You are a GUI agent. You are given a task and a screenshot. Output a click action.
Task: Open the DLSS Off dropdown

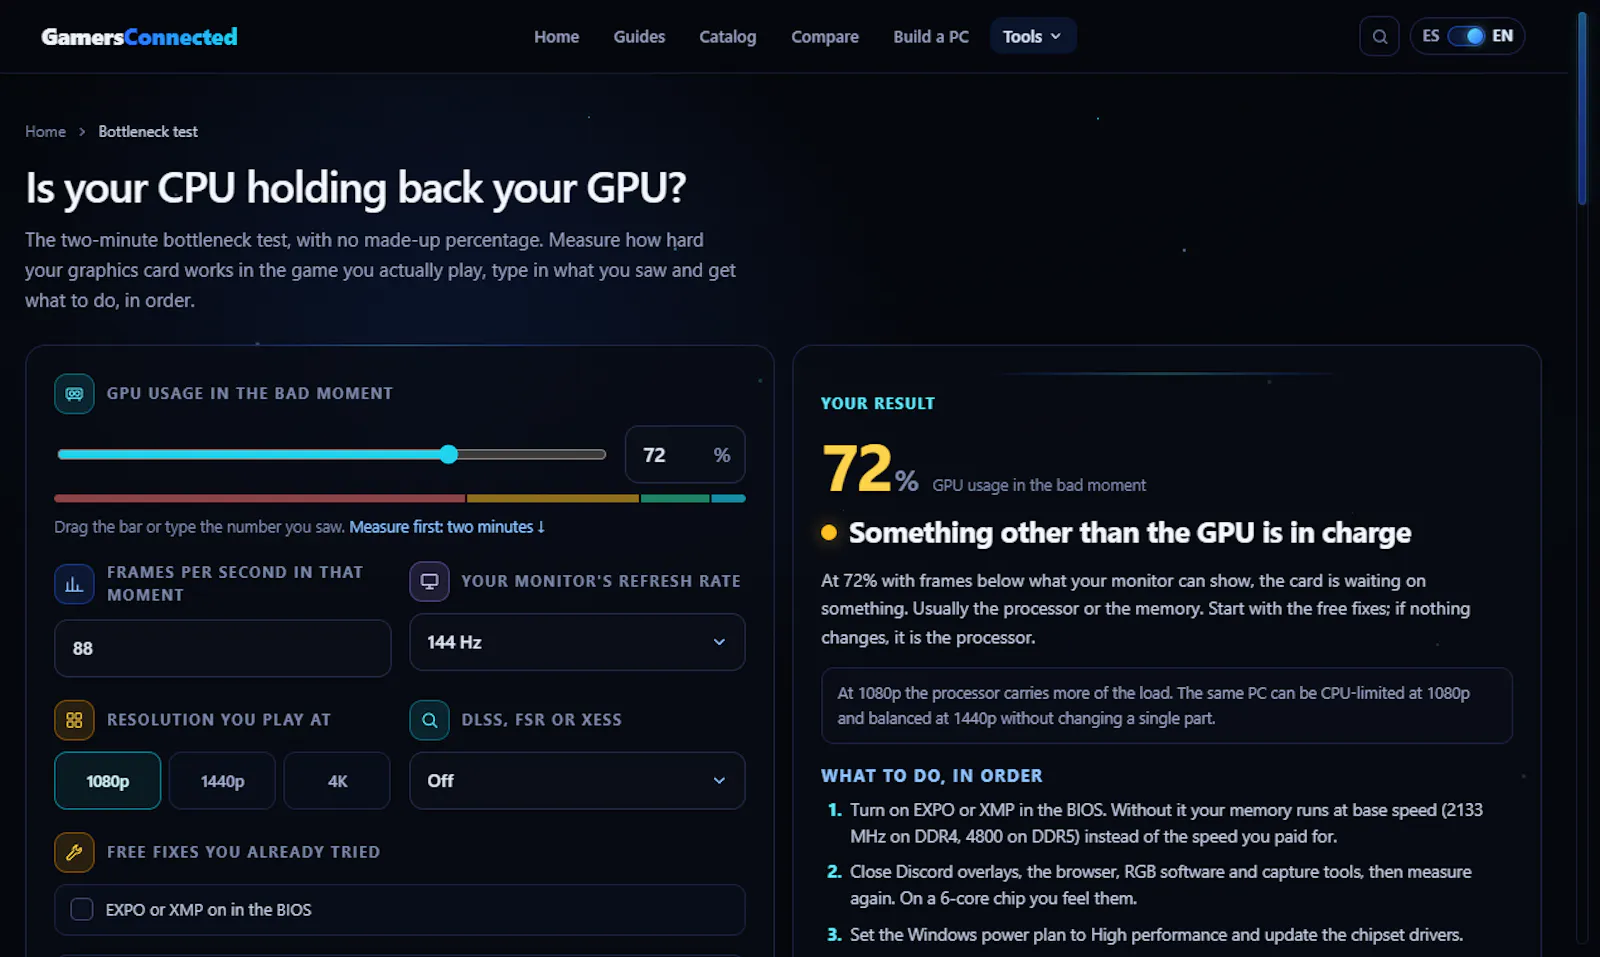[577, 781]
